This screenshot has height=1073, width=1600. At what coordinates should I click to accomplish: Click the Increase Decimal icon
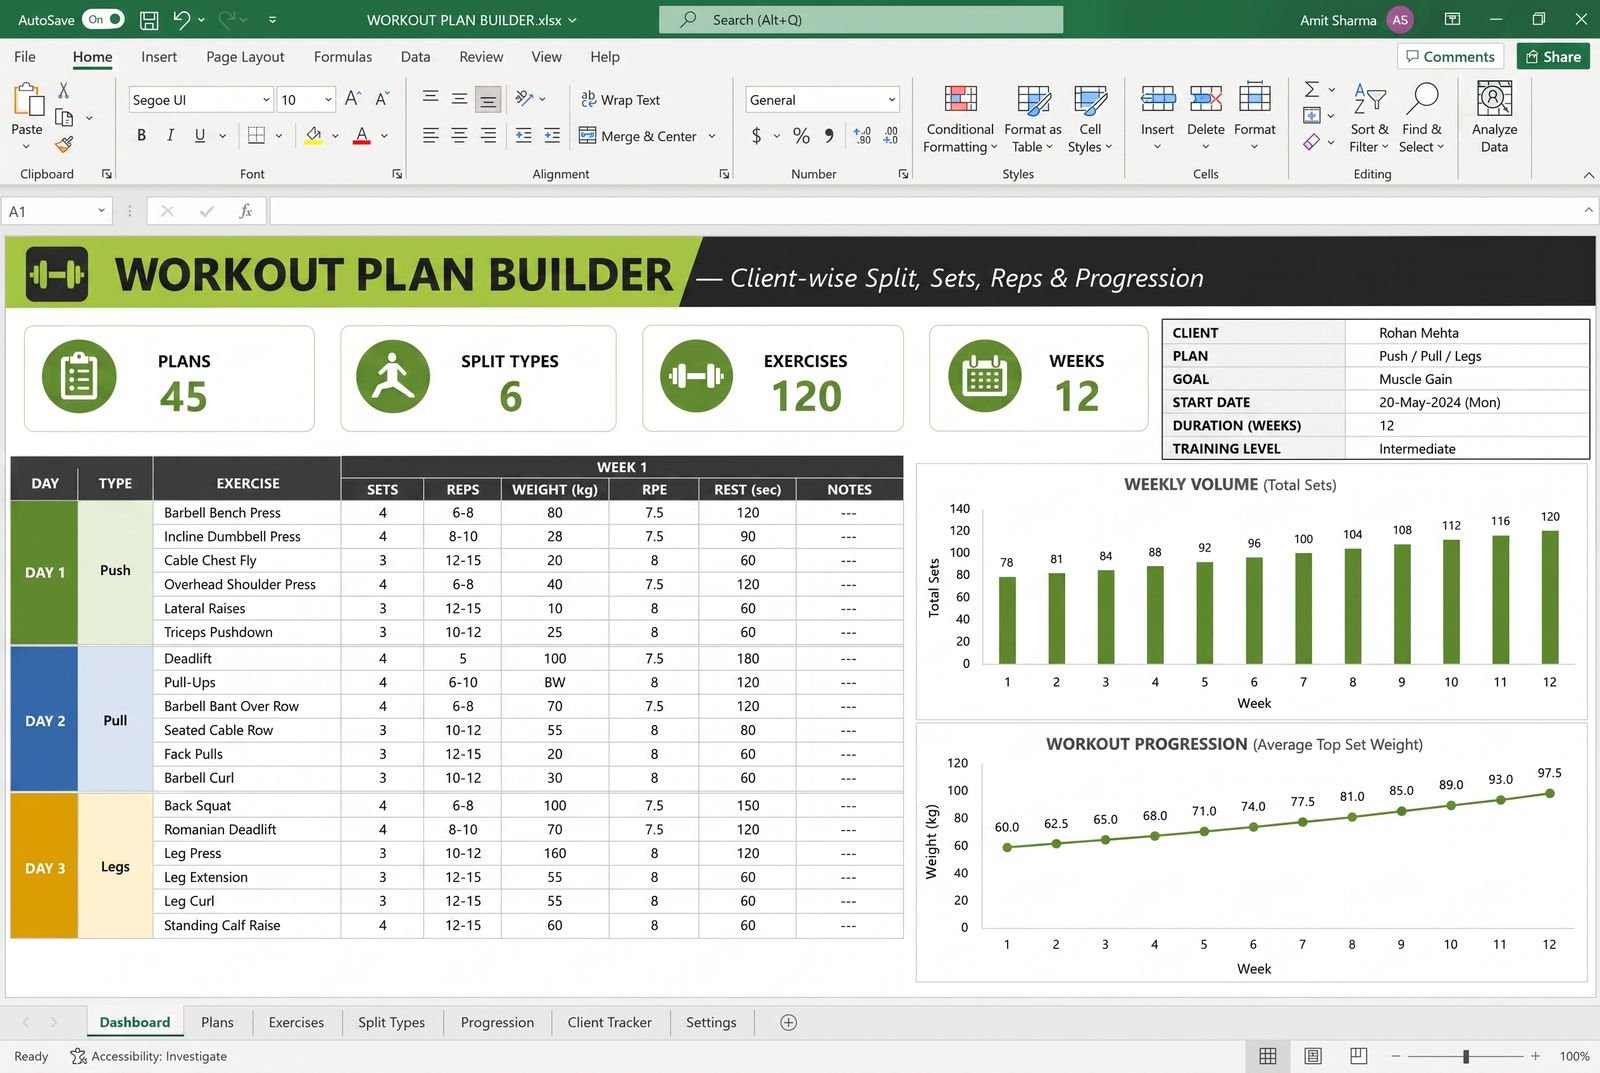862,135
